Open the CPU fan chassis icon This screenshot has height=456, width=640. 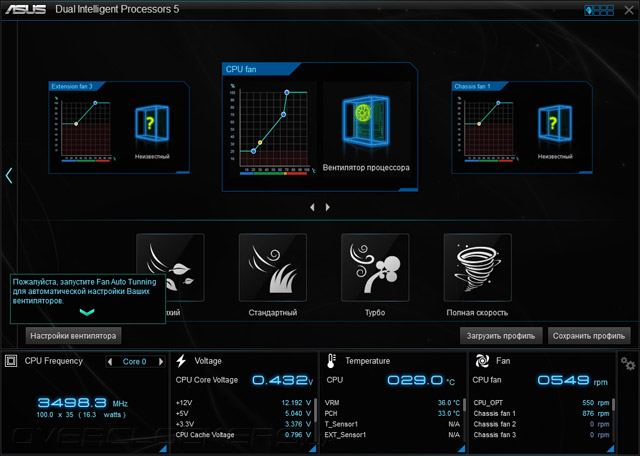pos(366,121)
